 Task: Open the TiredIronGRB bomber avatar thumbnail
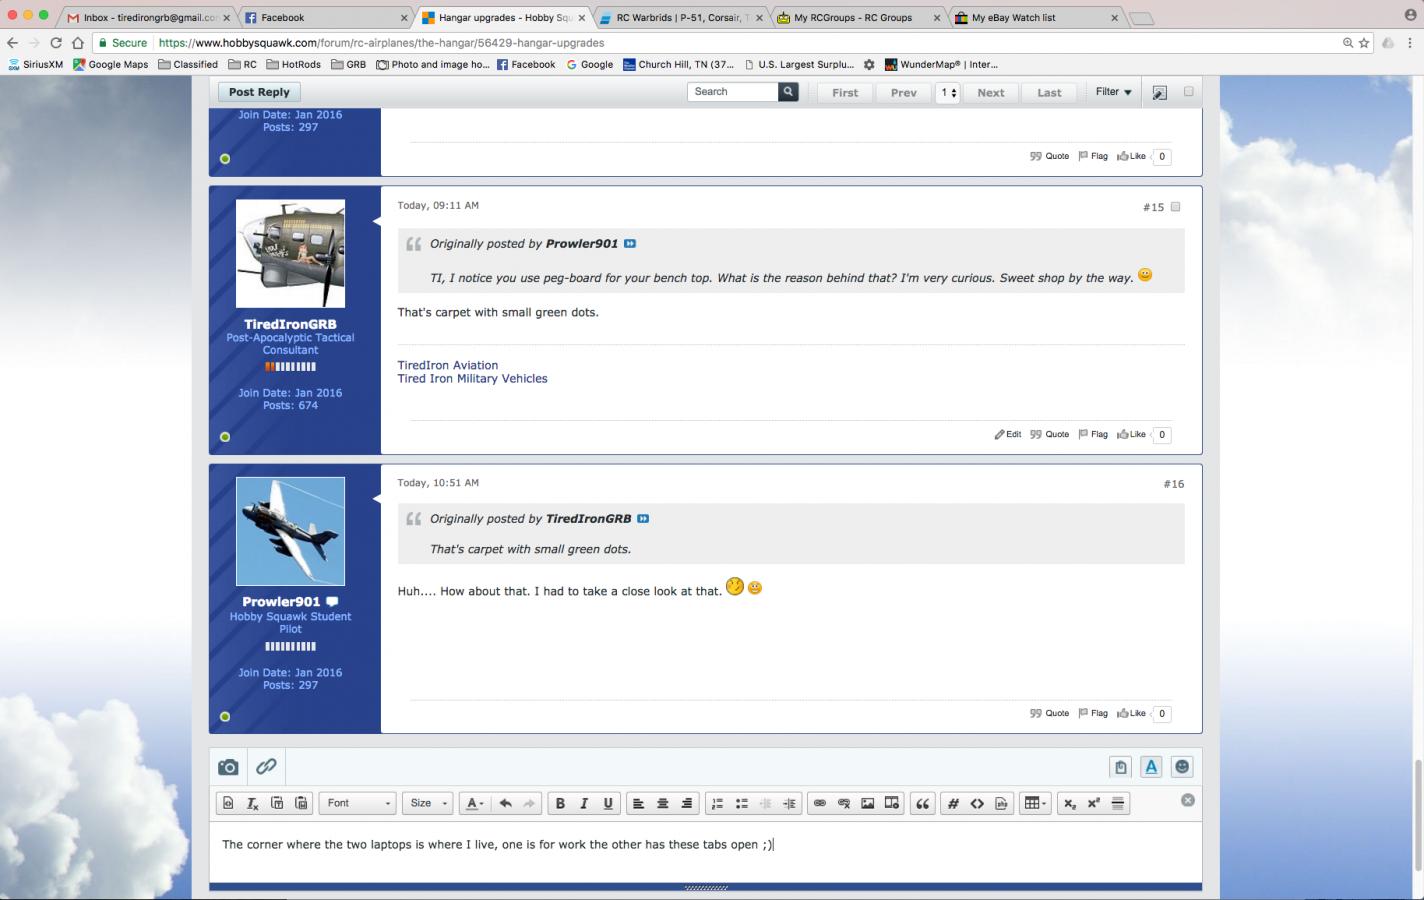290,254
